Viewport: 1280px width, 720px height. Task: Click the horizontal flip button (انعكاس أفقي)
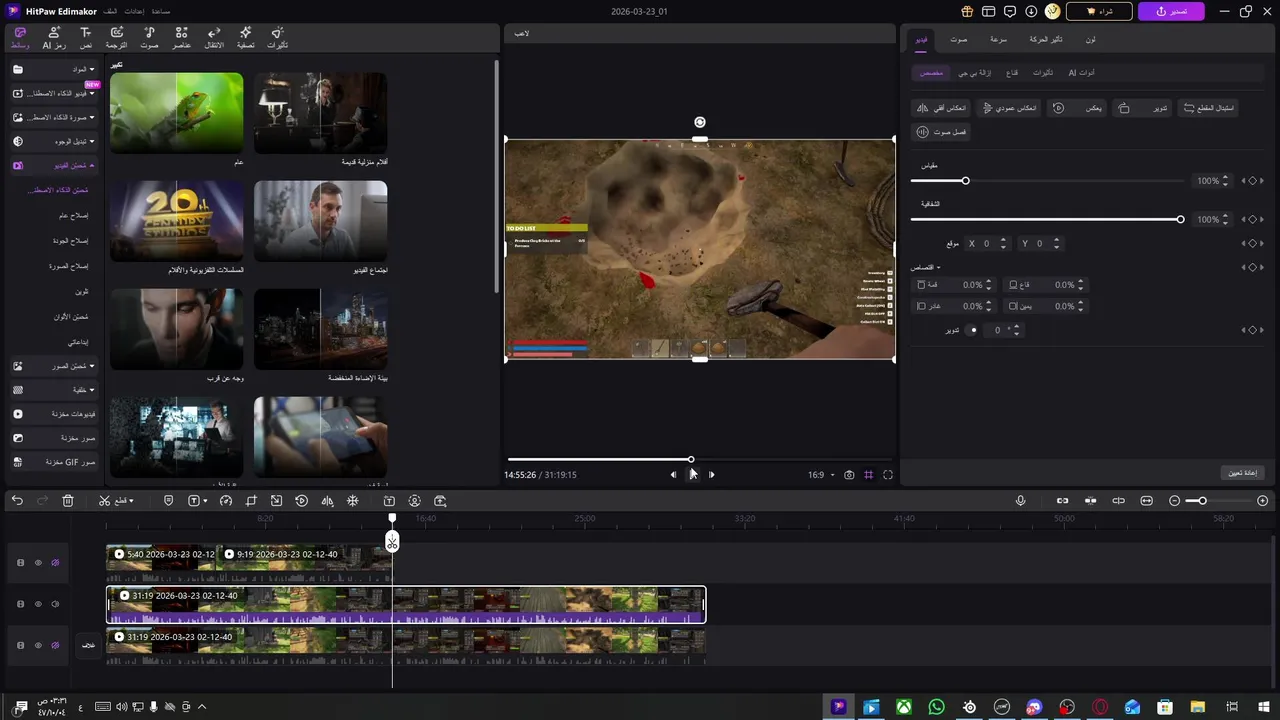(x=942, y=108)
